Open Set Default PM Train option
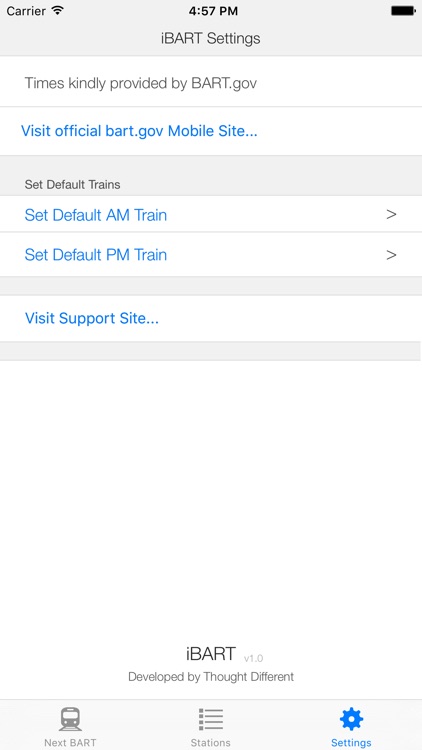 211,254
